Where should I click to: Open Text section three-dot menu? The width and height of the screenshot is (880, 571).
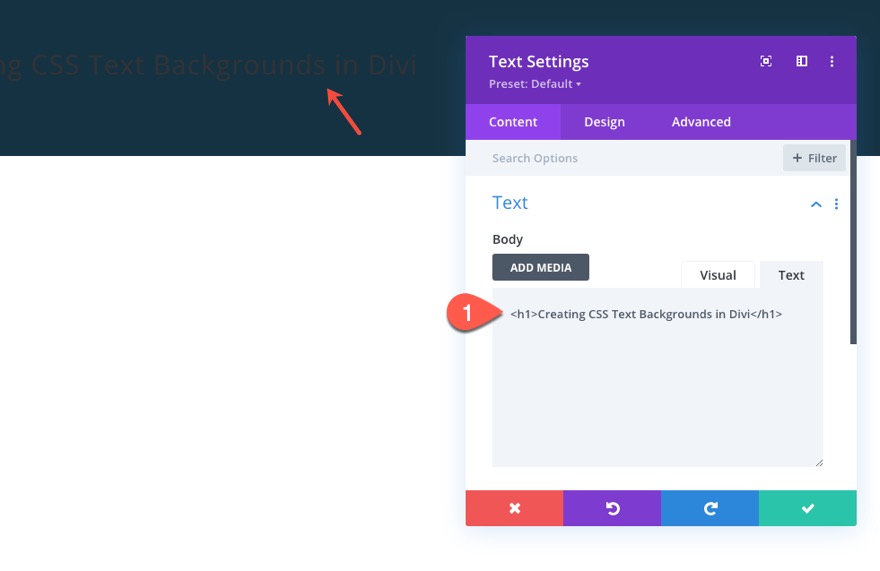click(x=836, y=204)
